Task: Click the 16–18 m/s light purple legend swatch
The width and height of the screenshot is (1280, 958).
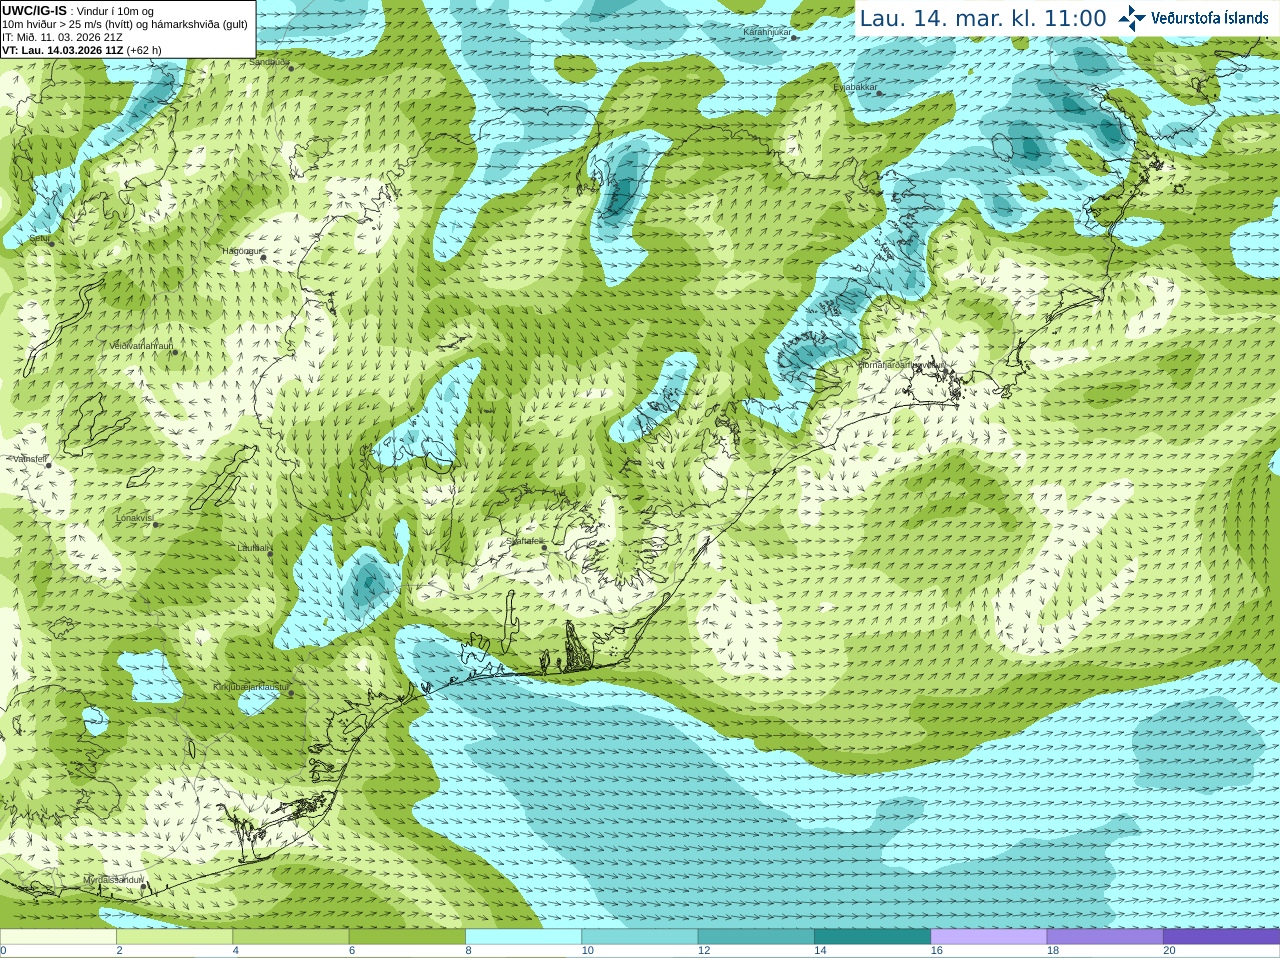Action: [989, 937]
